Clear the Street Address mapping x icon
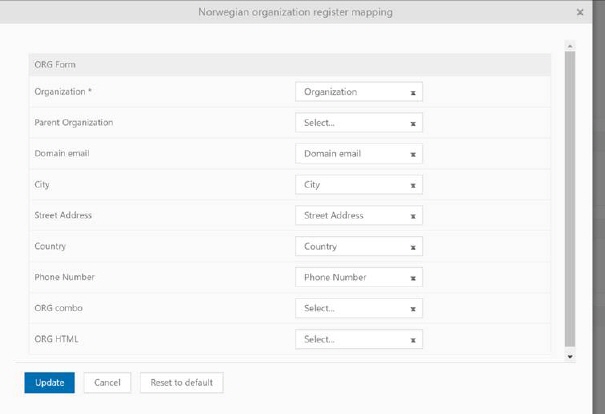 tap(413, 216)
